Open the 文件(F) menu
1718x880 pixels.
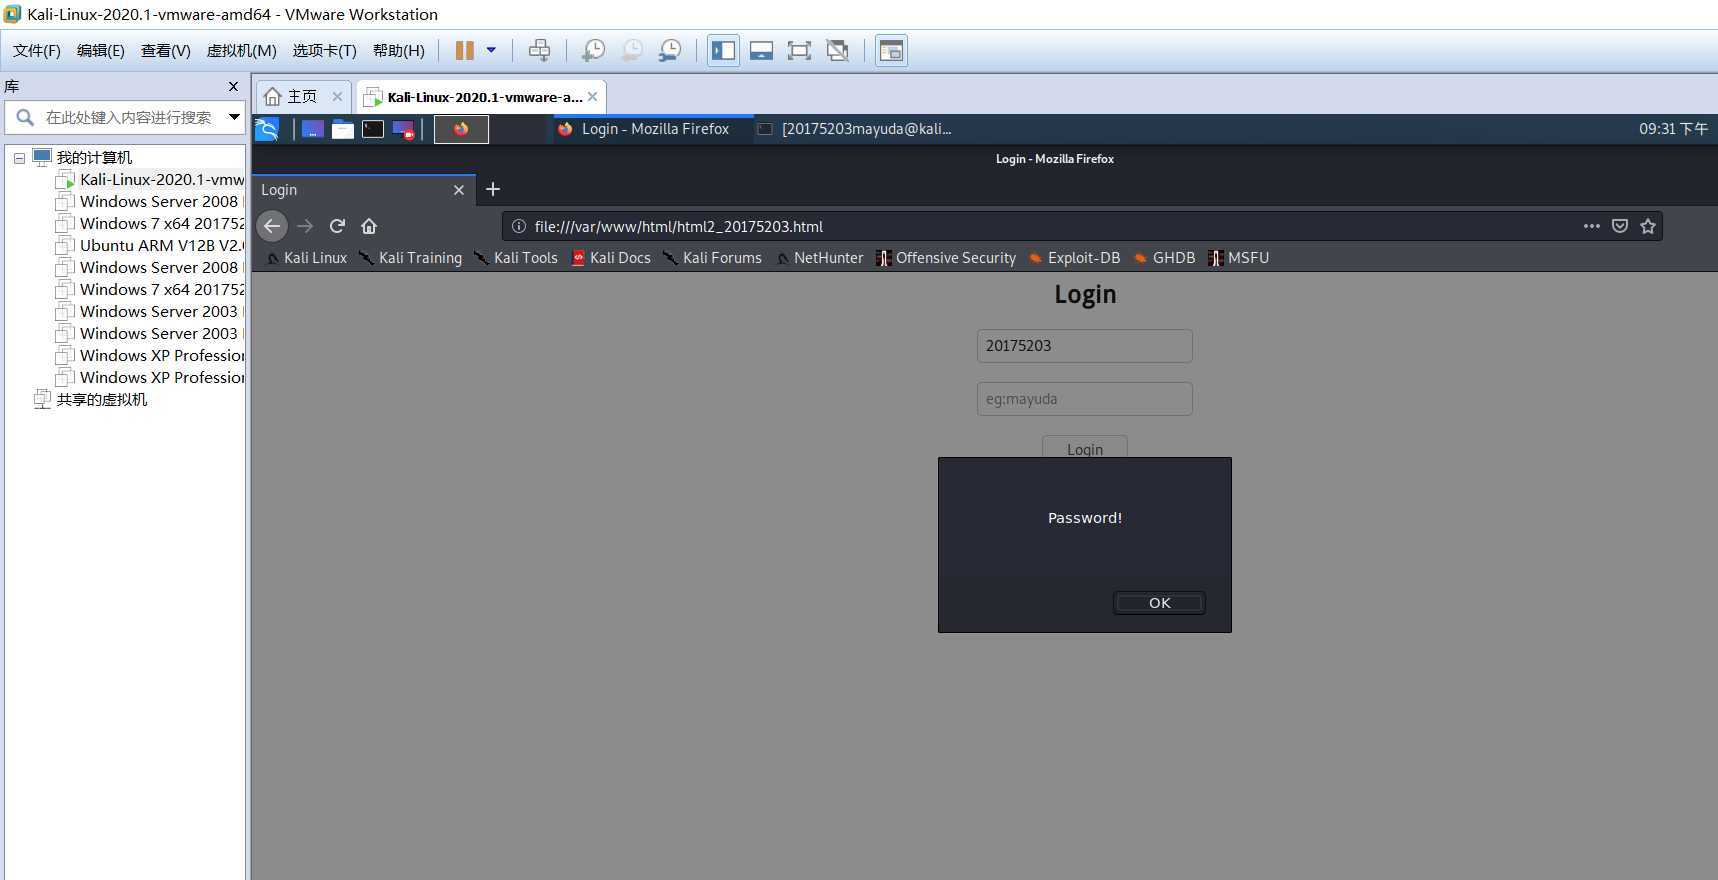coord(37,51)
